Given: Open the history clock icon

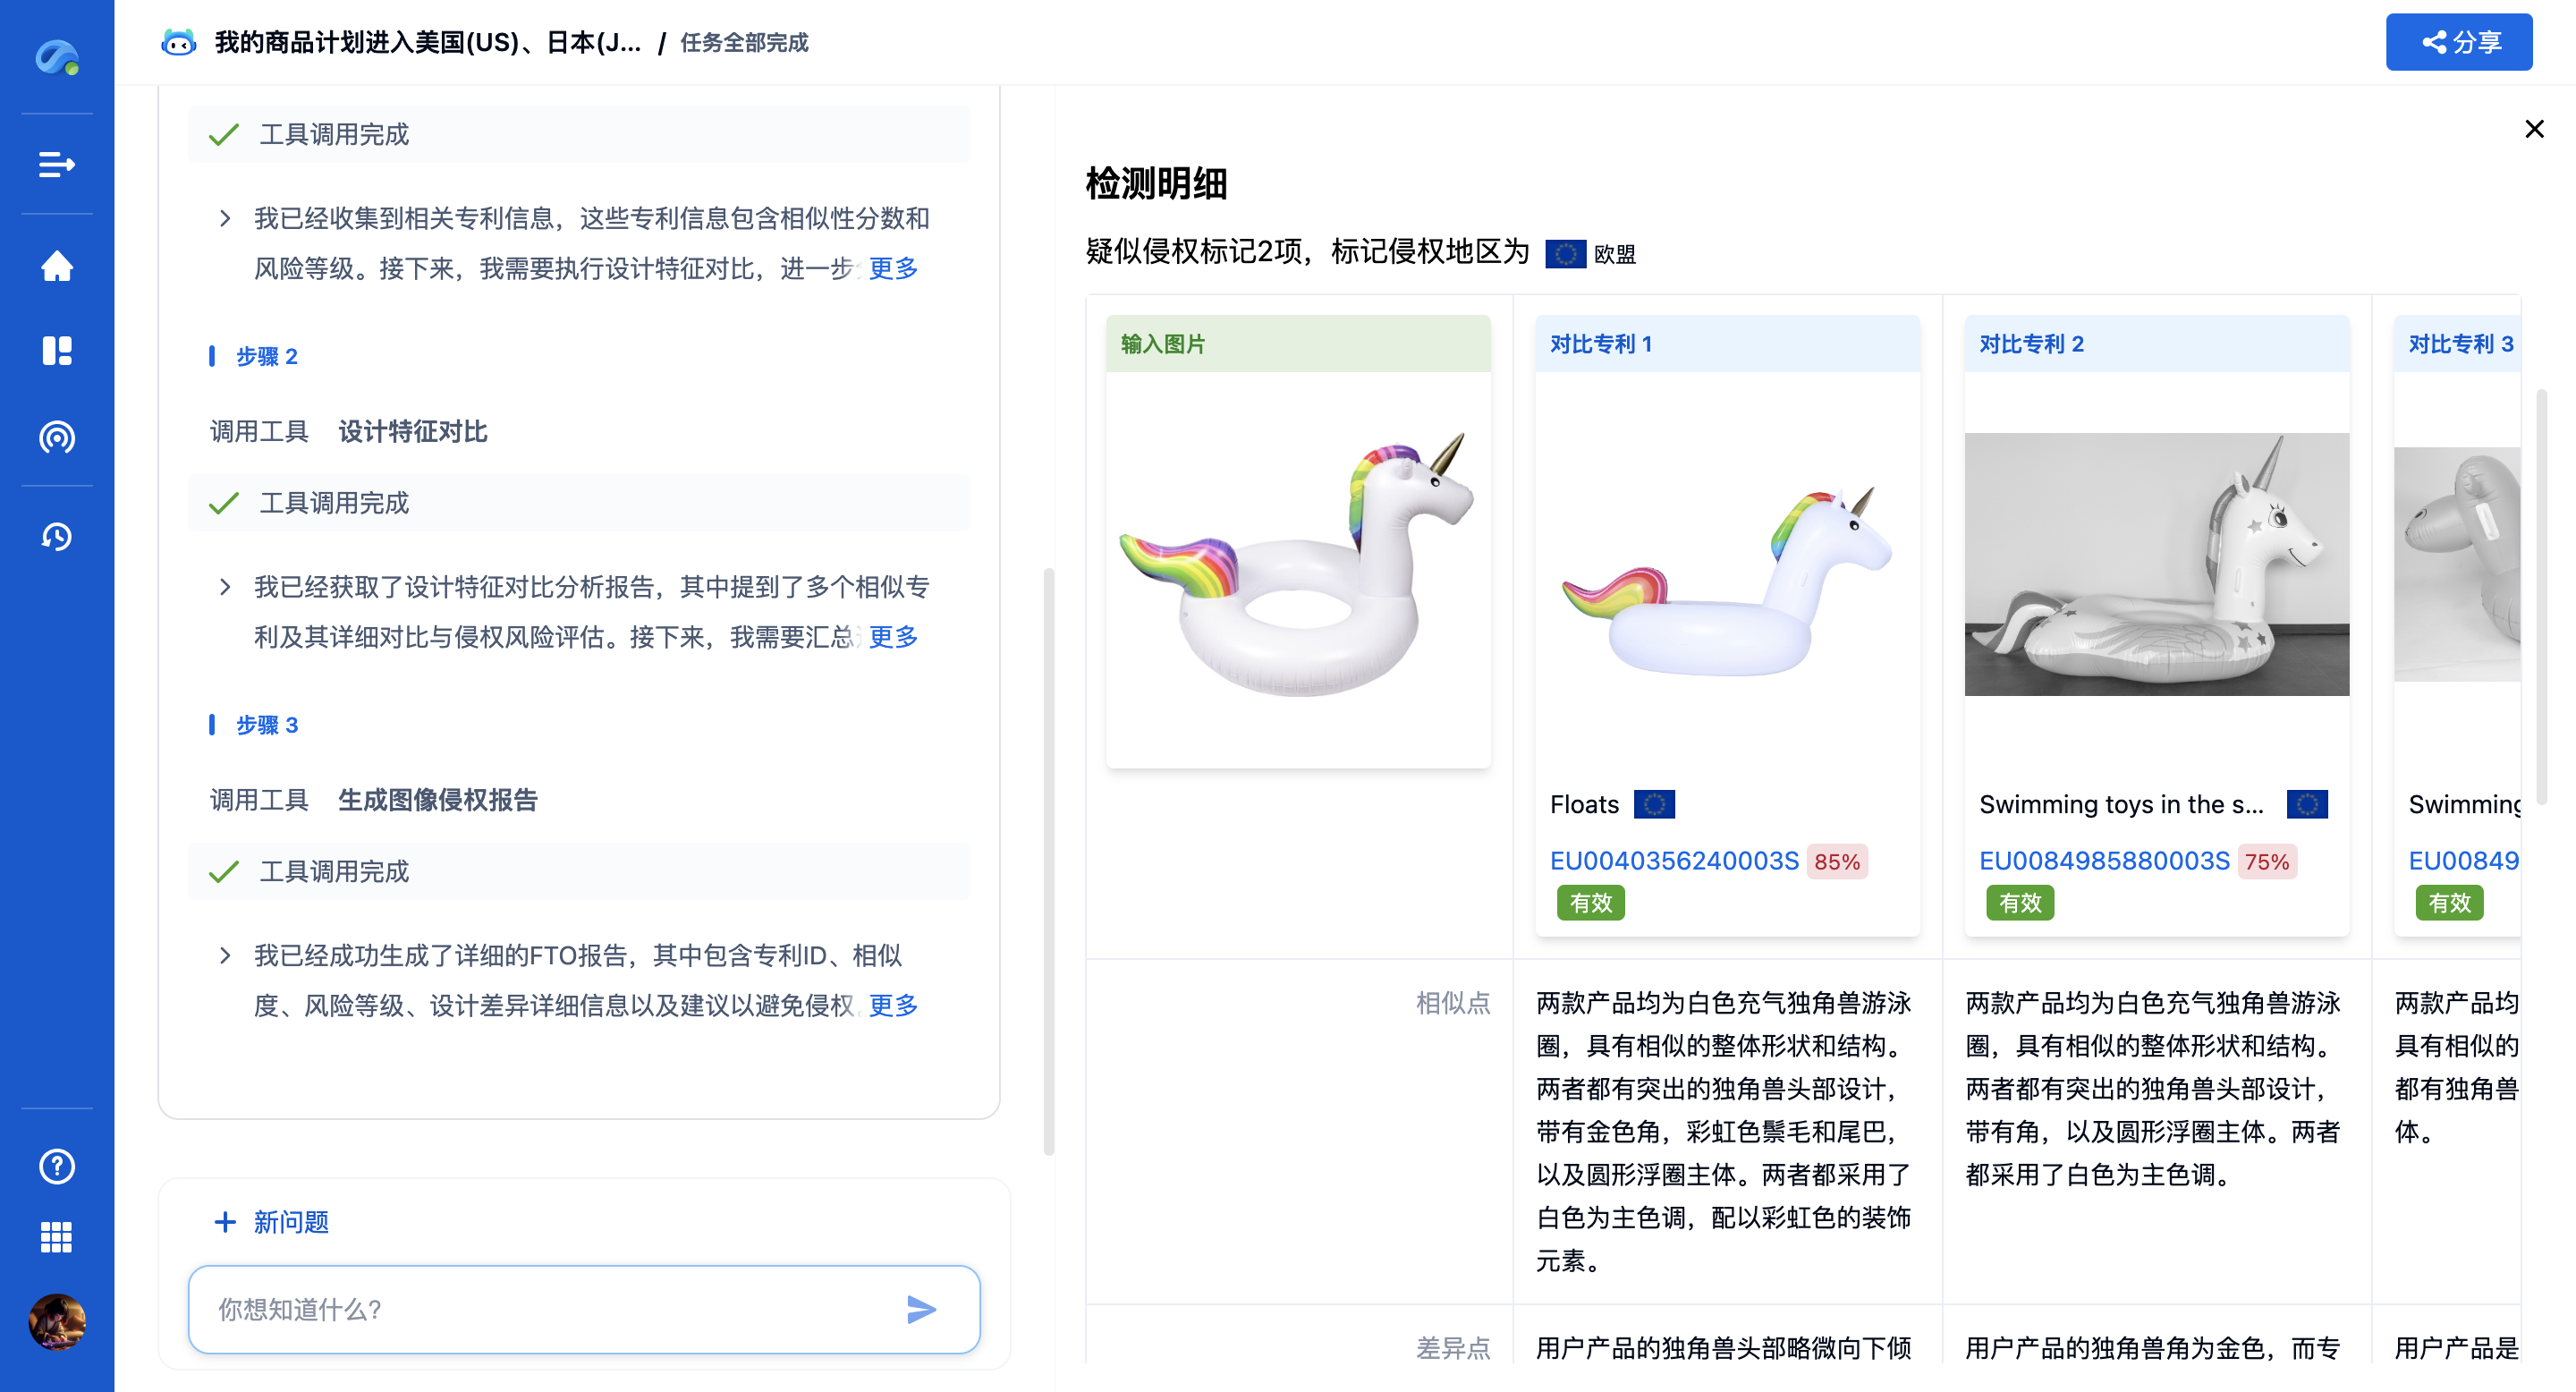Looking at the screenshot, I should click(57, 537).
